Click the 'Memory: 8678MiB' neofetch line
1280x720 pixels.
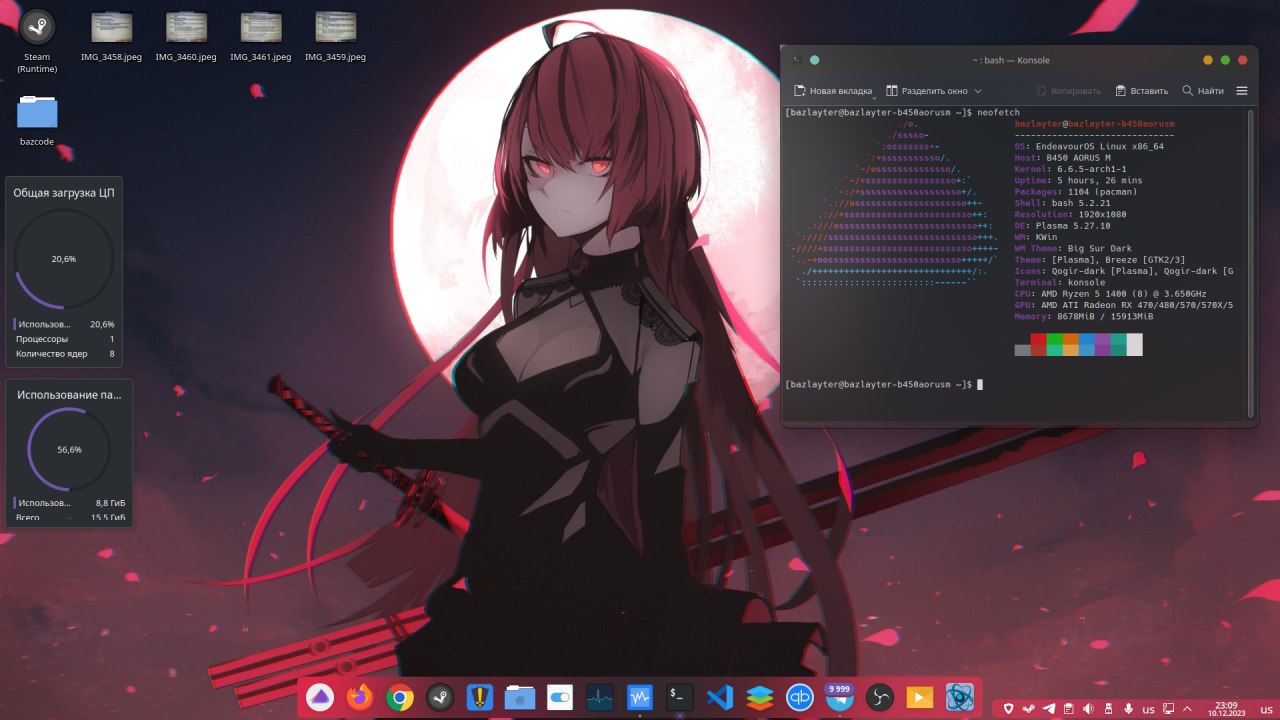[x=1084, y=316]
